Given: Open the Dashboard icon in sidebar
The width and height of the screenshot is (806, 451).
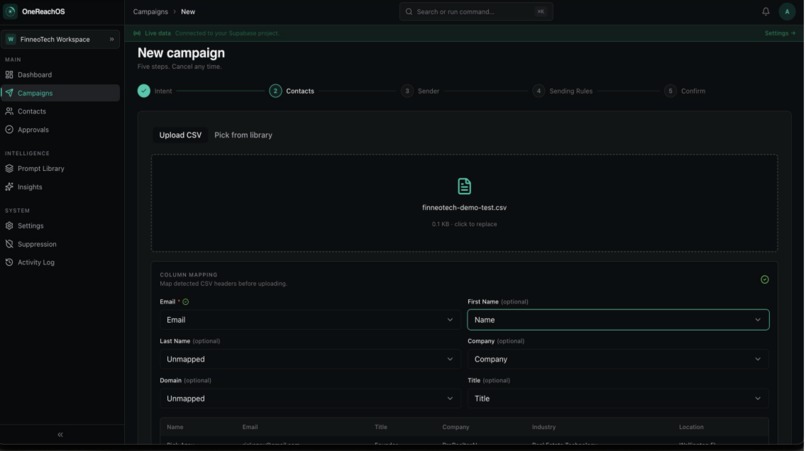Looking at the screenshot, I should [x=9, y=75].
